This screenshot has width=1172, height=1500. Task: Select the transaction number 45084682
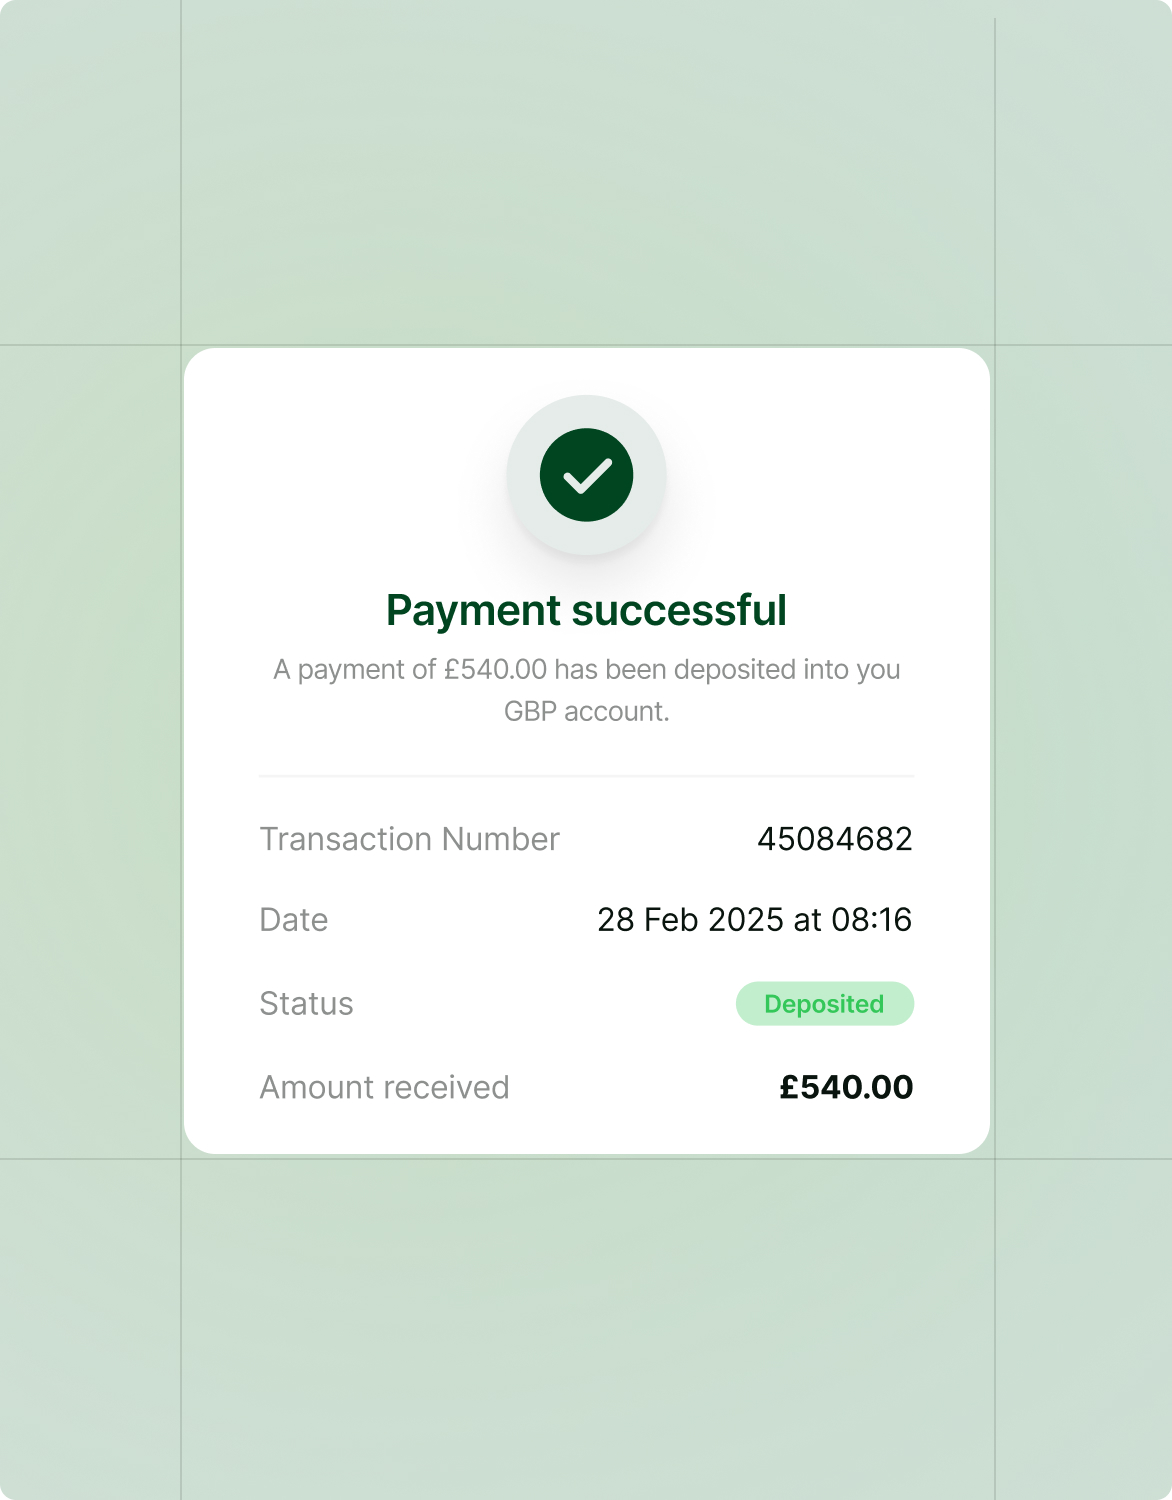[835, 839]
